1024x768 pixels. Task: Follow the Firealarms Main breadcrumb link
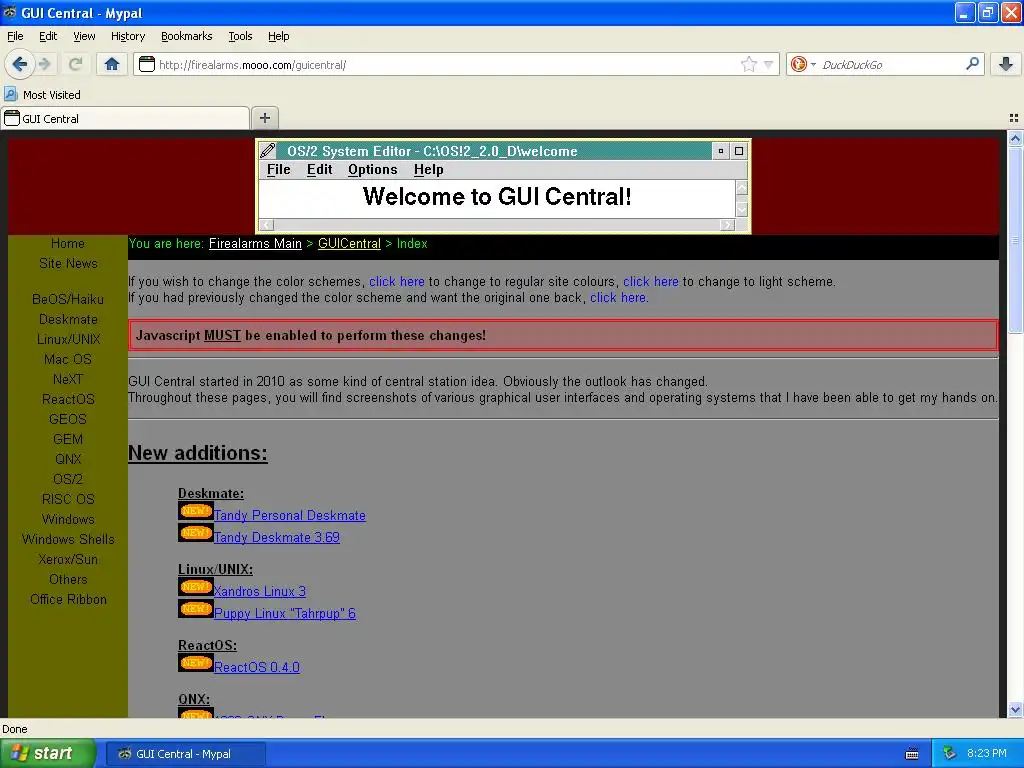click(x=255, y=244)
